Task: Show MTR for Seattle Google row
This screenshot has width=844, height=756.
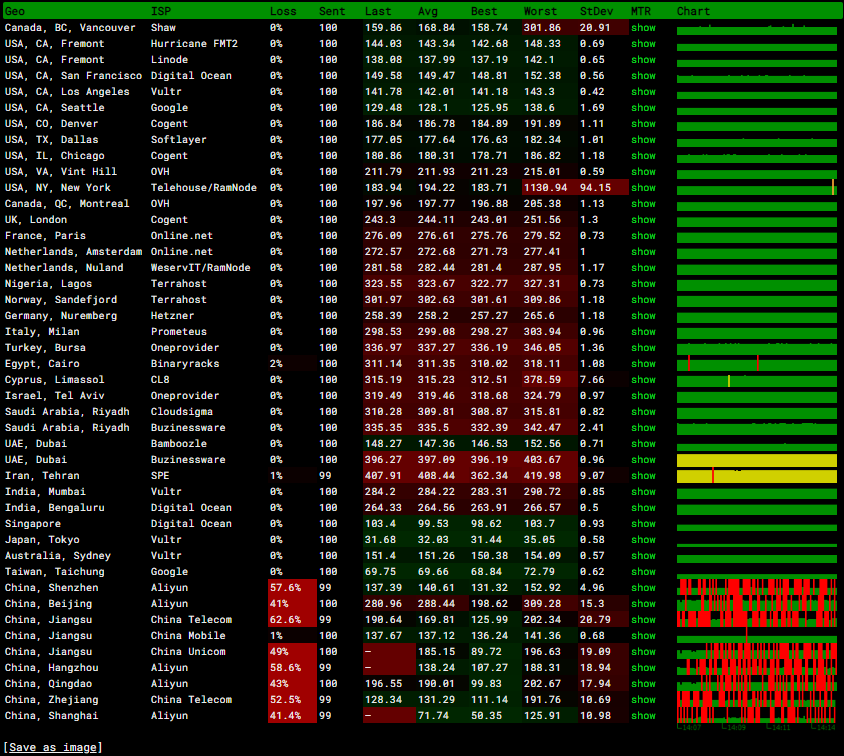Action: [x=643, y=108]
